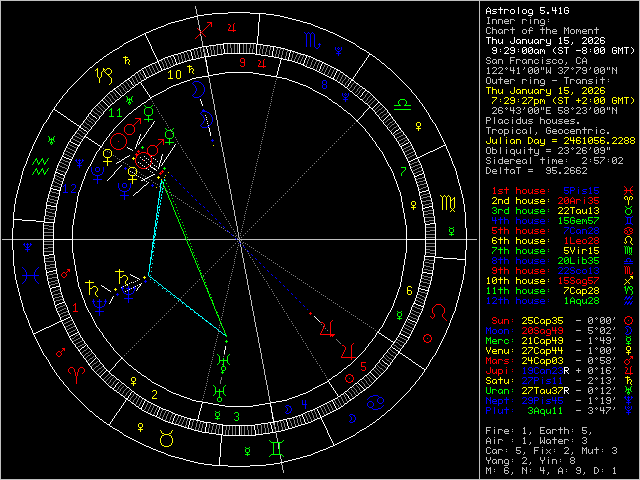Select the Capricorn glyph on the zodiac wheel
Image resolution: width=640 pixels, height=480 pixels.
(104, 74)
